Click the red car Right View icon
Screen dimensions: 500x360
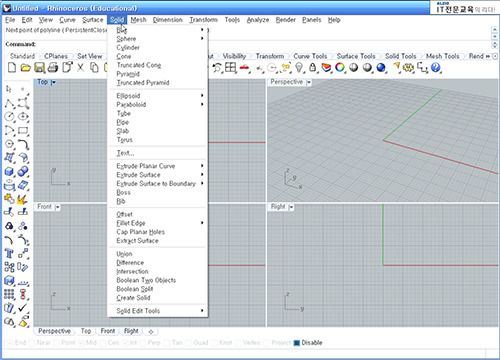(245, 68)
